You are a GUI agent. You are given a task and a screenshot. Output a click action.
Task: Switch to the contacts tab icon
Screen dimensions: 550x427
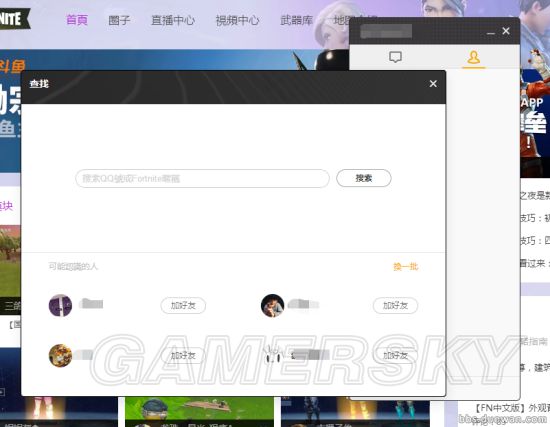[x=474, y=57]
